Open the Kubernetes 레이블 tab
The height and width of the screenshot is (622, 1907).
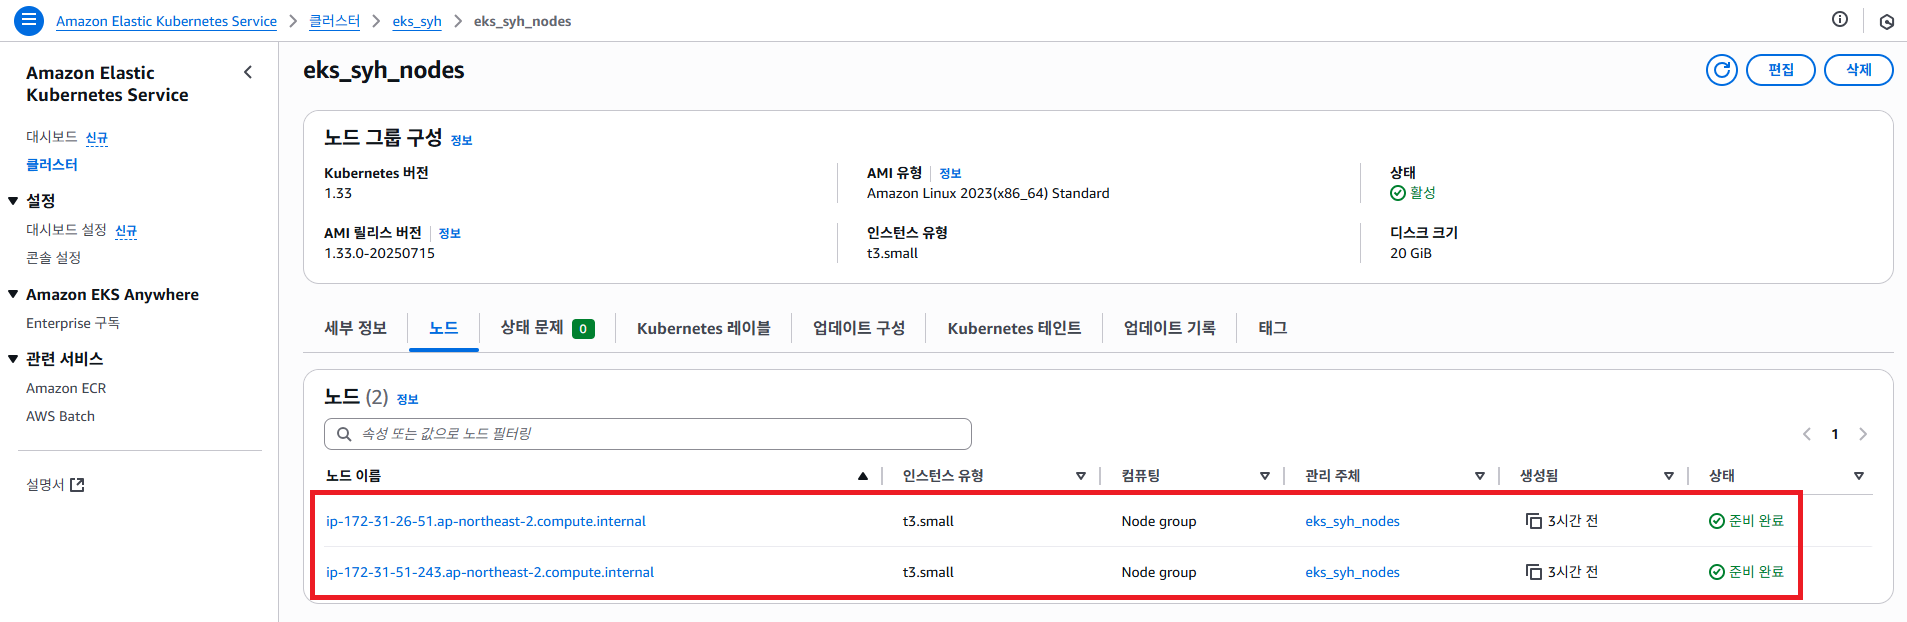point(703,328)
